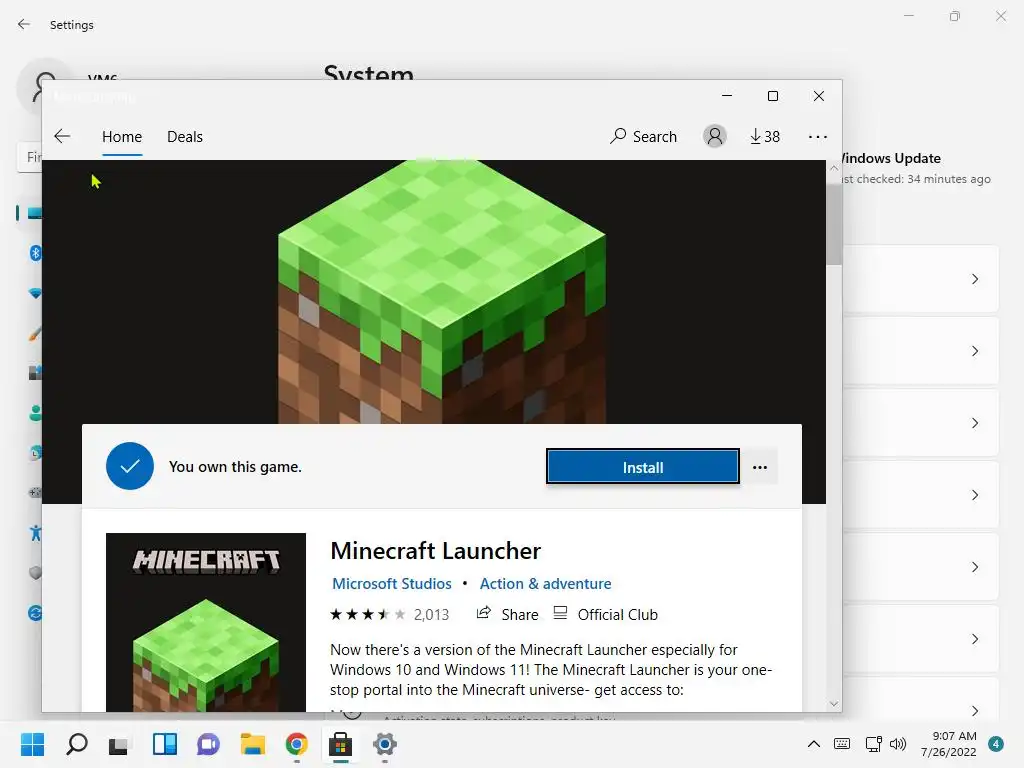Open the Windows Start menu
The image size is (1024, 768).
(x=32, y=744)
